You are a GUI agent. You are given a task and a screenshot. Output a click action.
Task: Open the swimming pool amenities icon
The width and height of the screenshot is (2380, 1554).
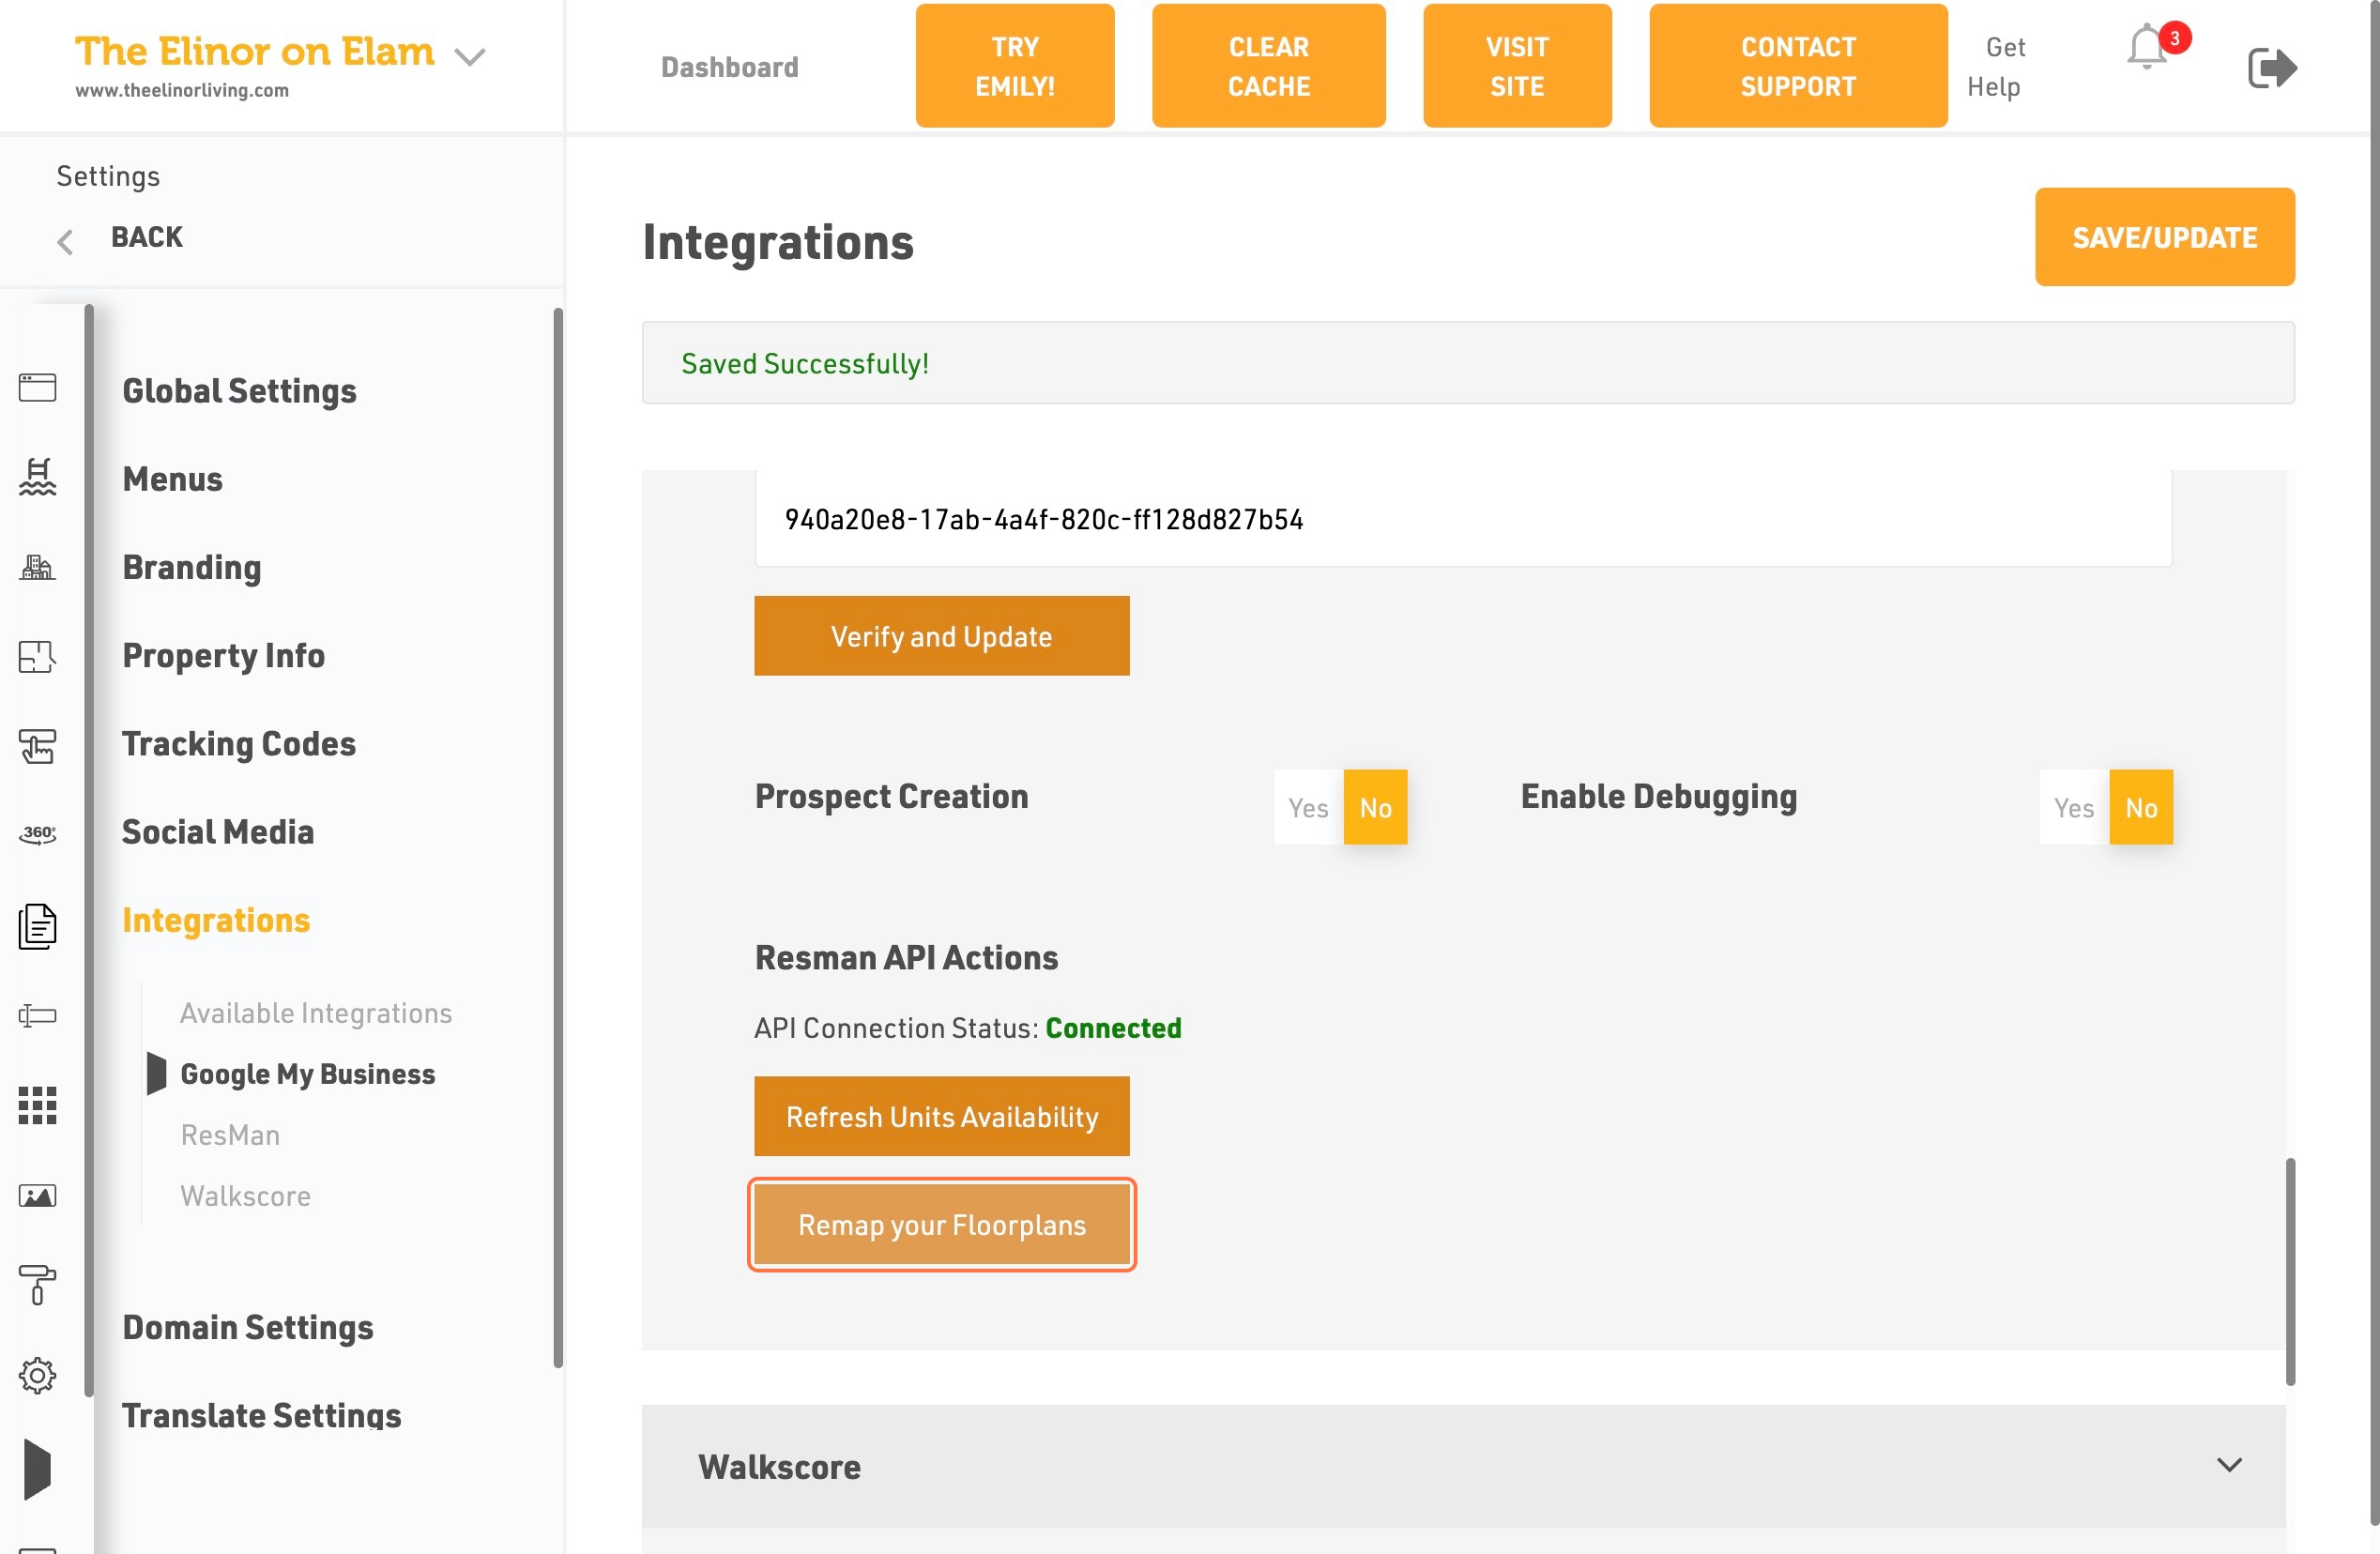(x=38, y=477)
